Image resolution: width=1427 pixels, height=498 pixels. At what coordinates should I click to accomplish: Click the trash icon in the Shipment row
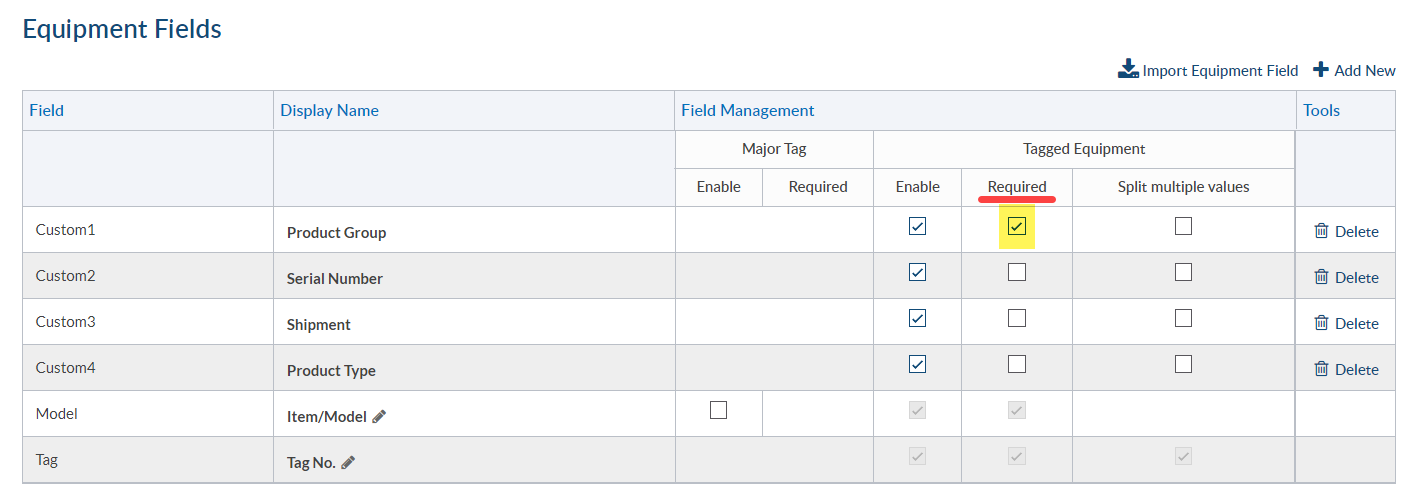coord(1321,323)
